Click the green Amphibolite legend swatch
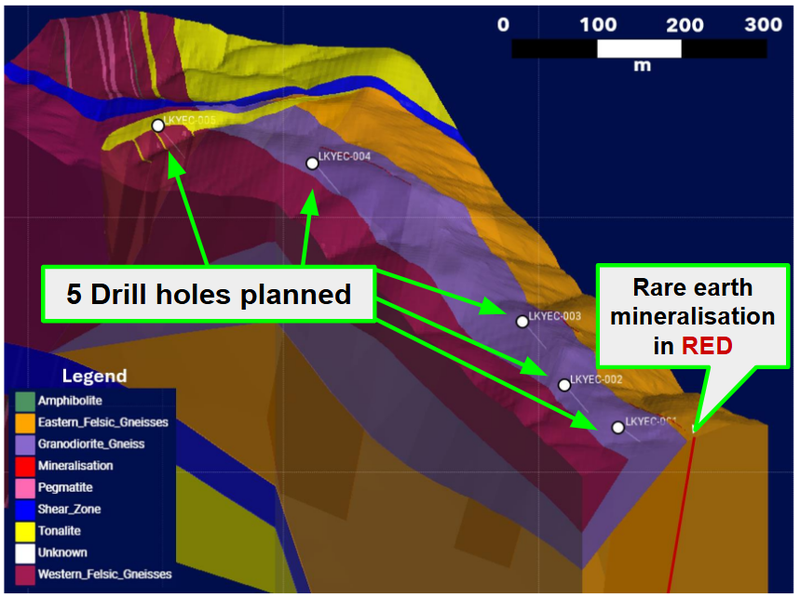800x596 pixels. [26, 400]
